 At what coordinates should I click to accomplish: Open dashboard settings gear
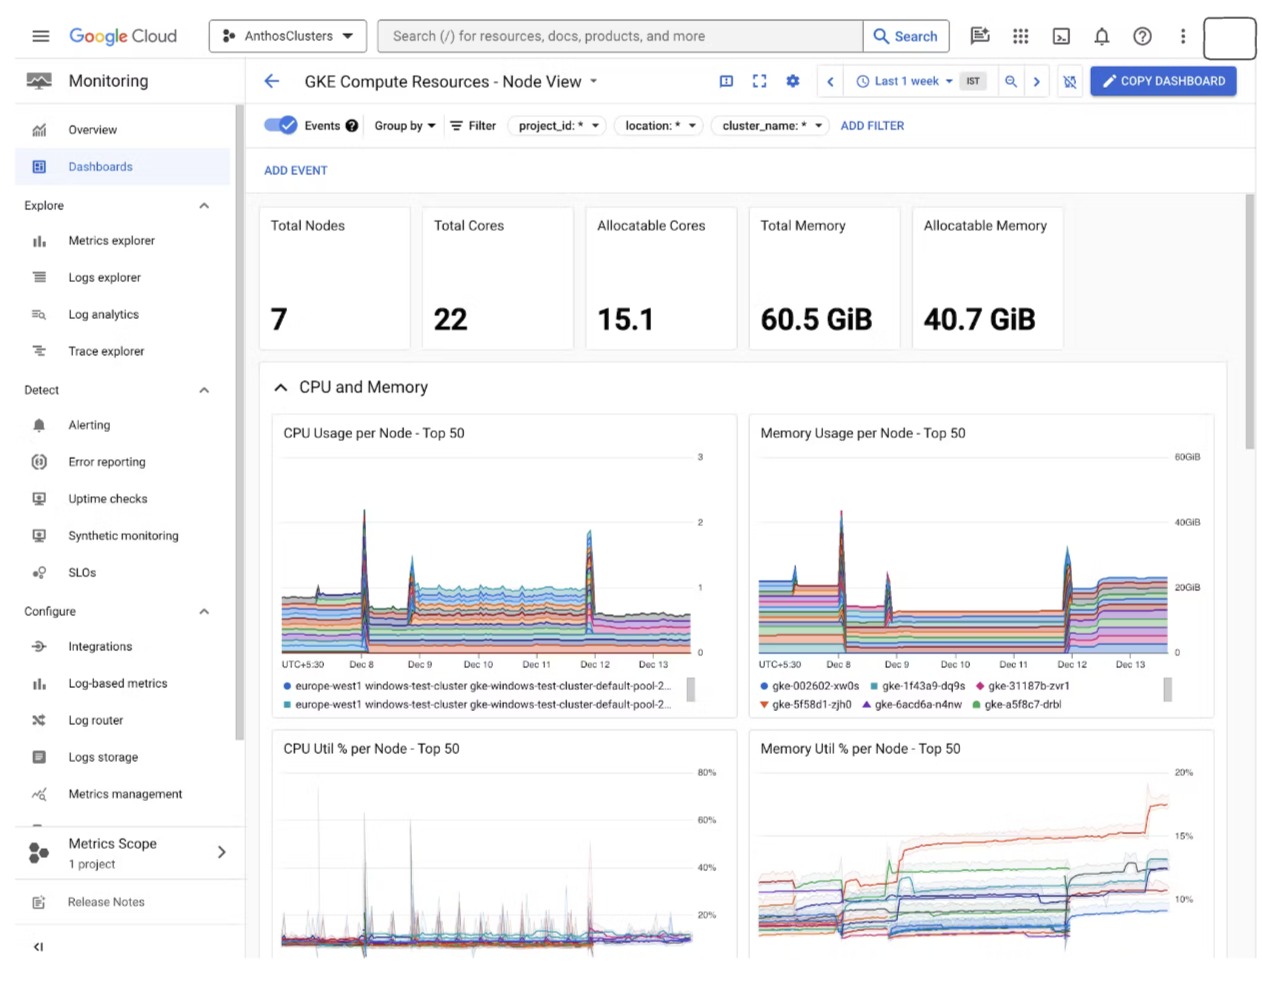pos(793,81)
